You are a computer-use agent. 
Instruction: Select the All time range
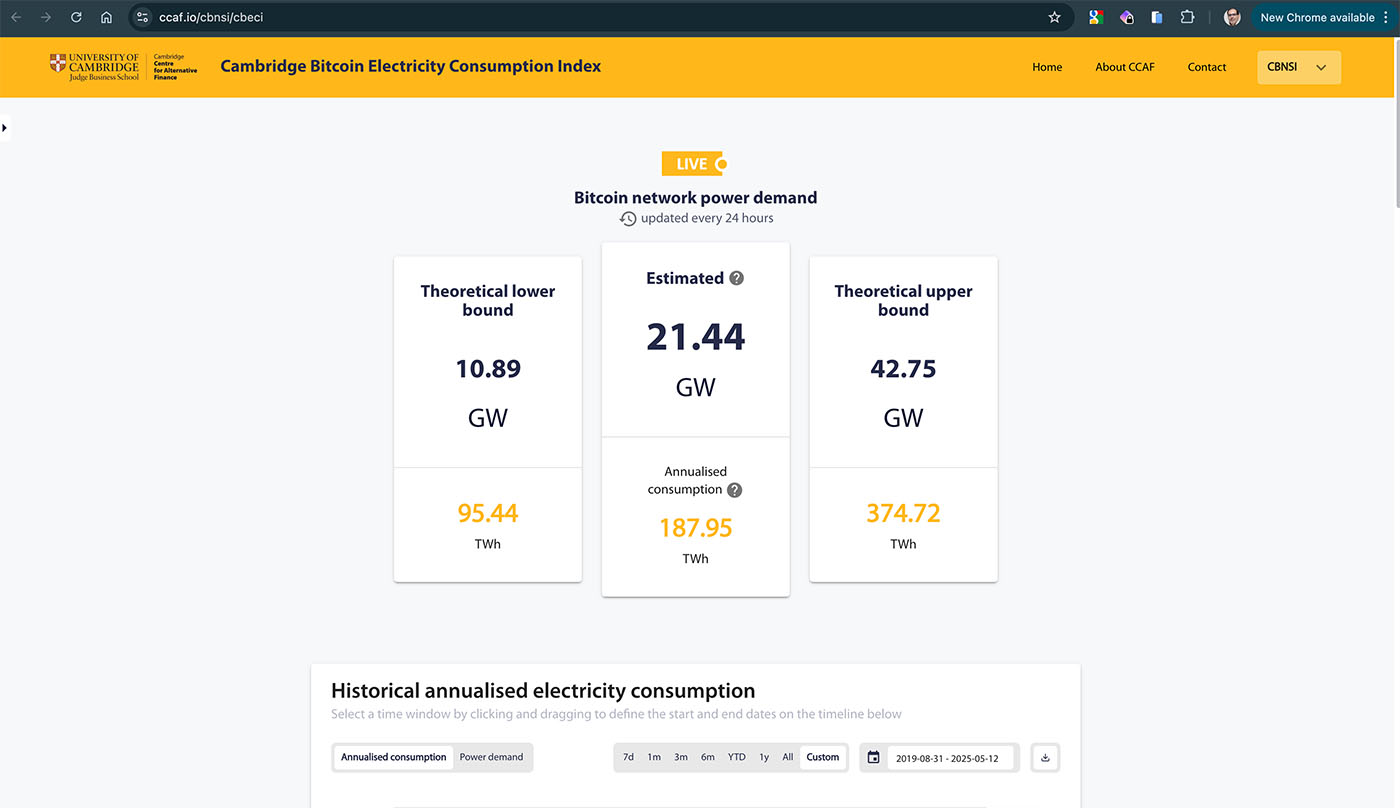(788, 757)
